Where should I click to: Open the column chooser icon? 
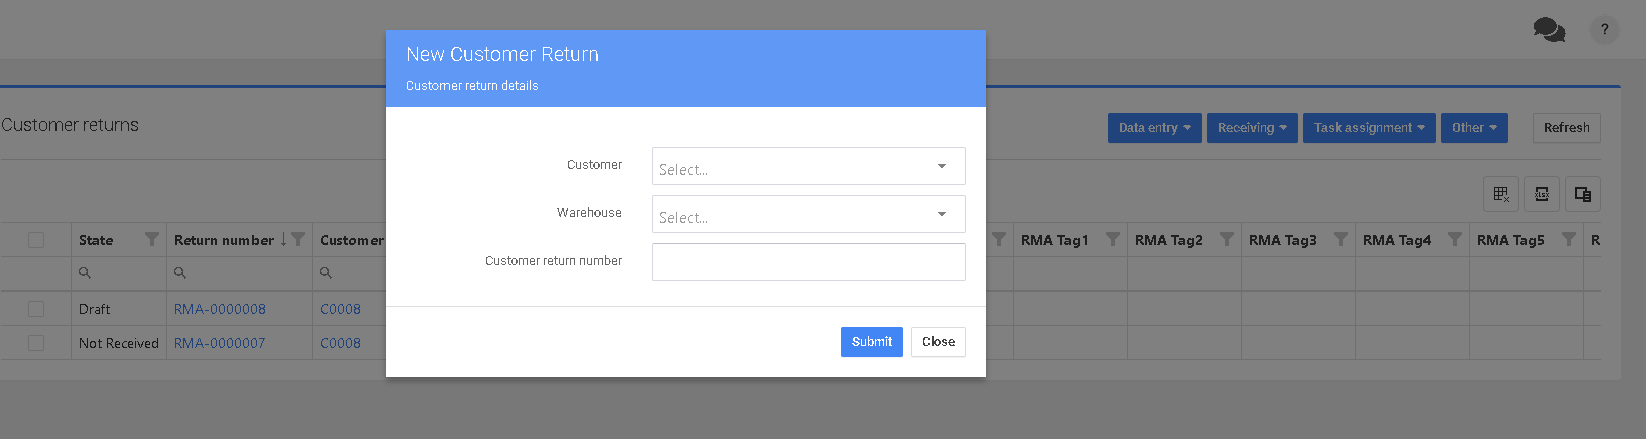(x=1583, y=194)
